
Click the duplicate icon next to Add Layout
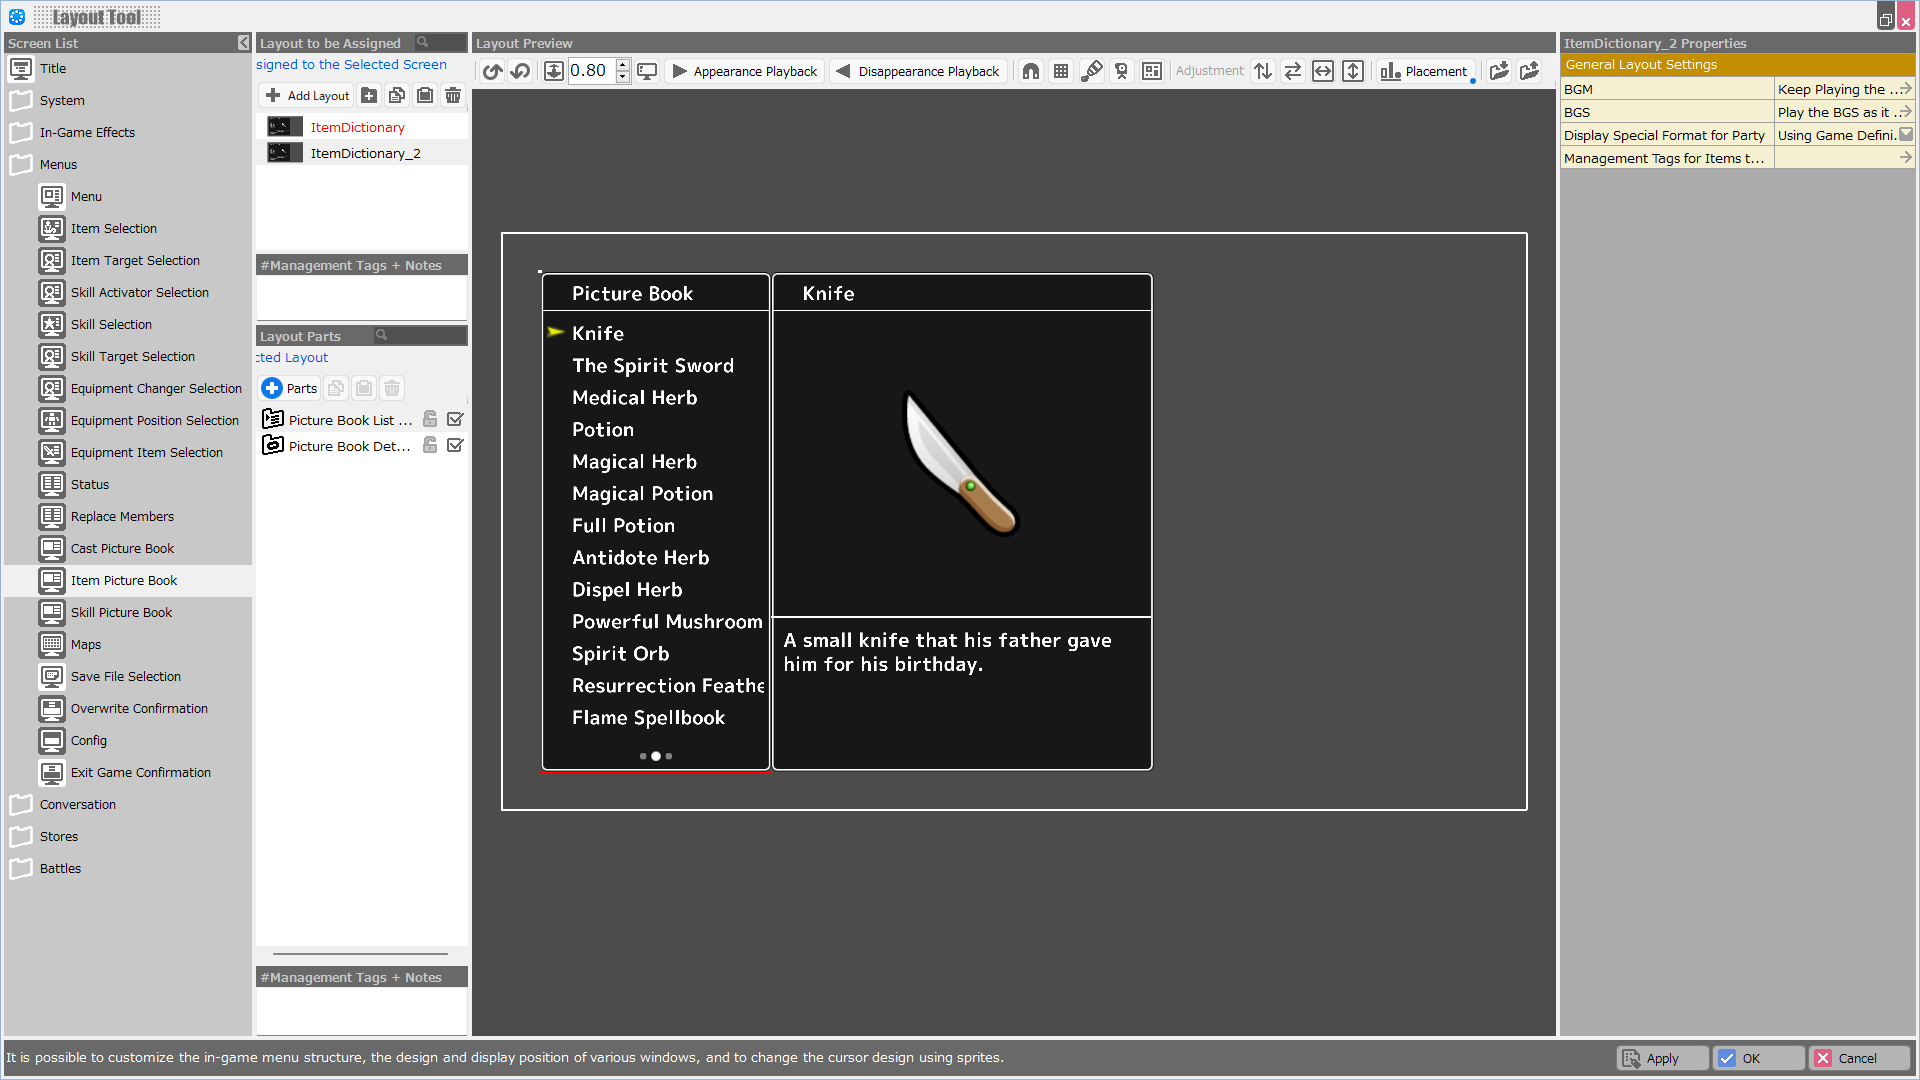pos(397,94)
